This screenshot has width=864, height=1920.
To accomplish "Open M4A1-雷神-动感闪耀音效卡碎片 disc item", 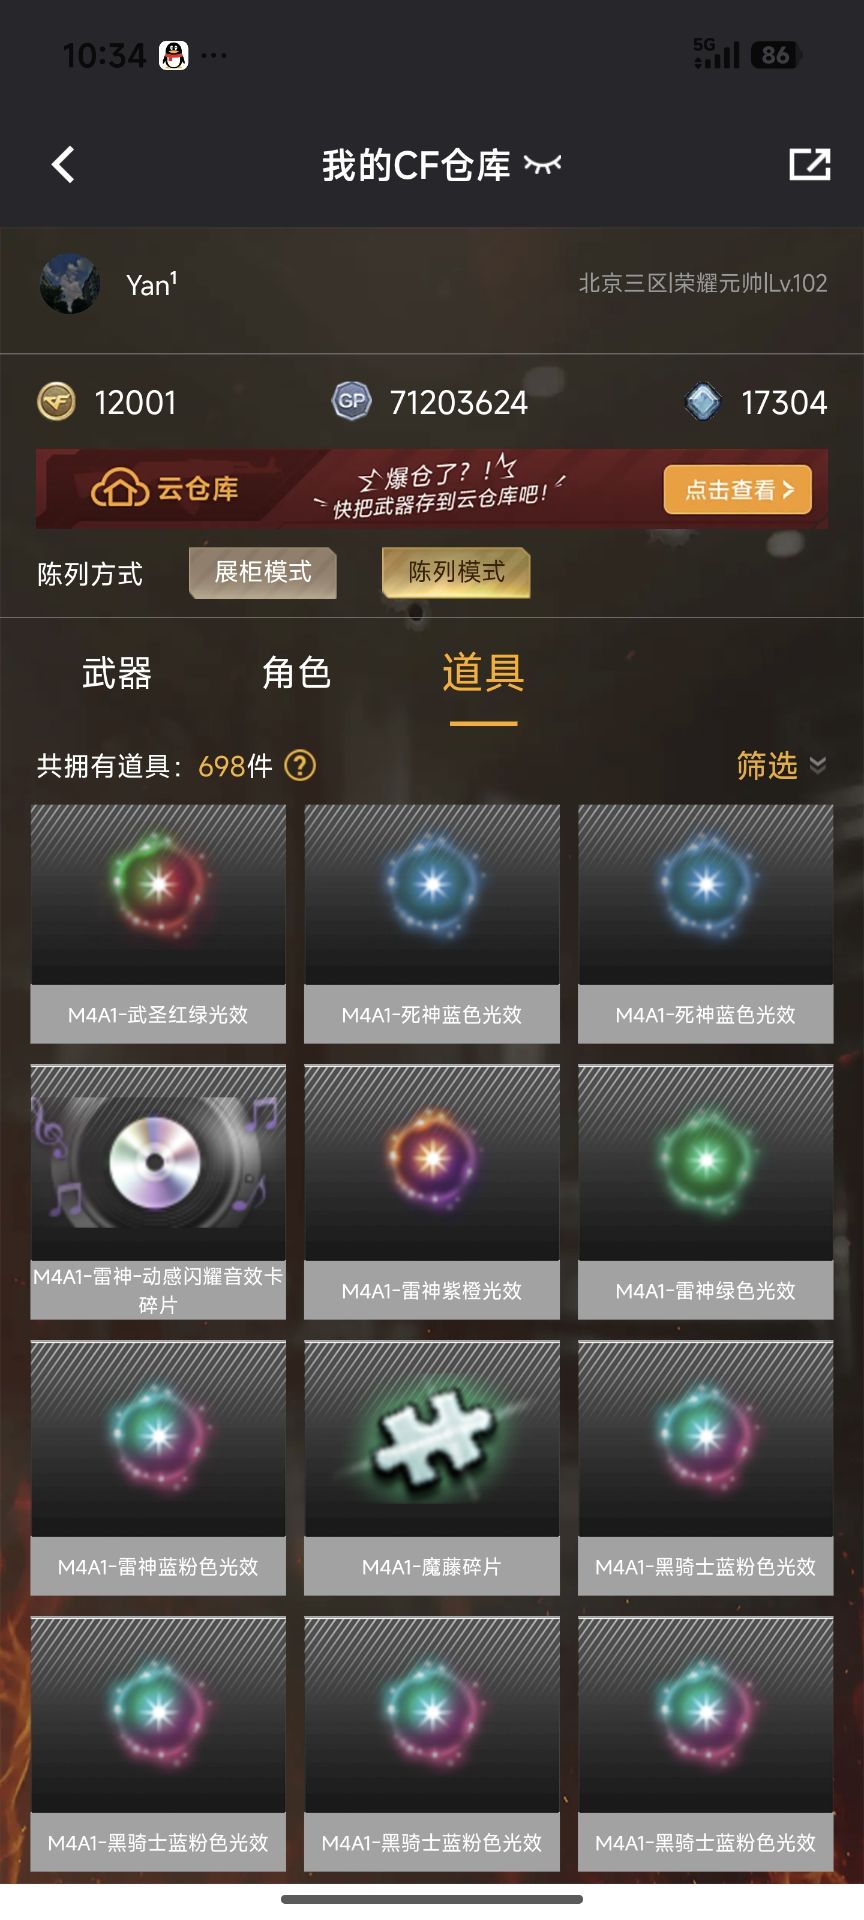I will point(158,1192).
